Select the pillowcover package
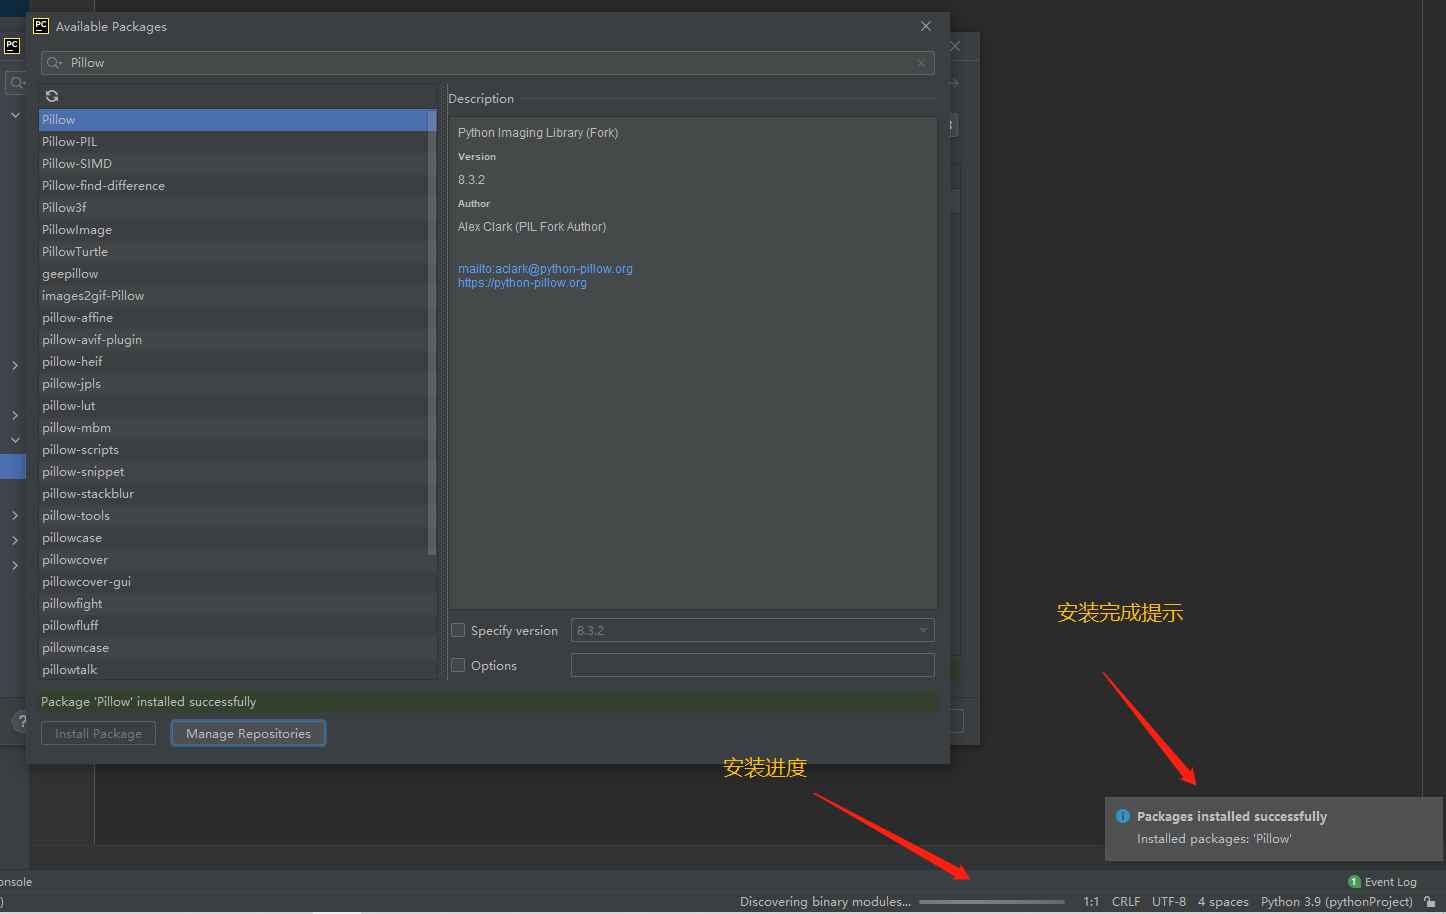This screenshot has width=1446, height=914. click(x=233, y=560)
